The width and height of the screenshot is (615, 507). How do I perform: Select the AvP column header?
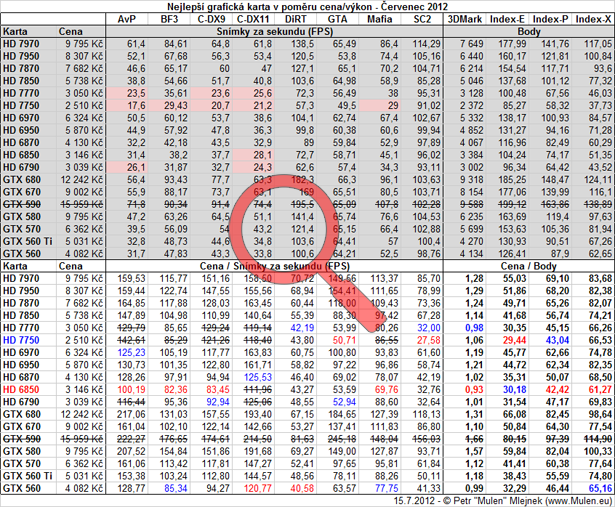(126, 19)
